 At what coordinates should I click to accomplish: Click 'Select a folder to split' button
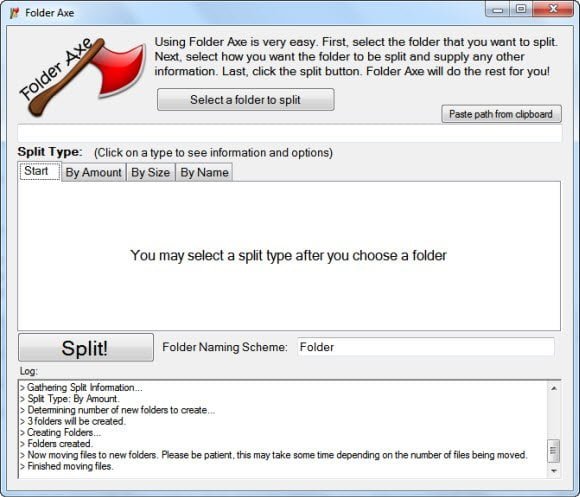click(x=246, y=99)
